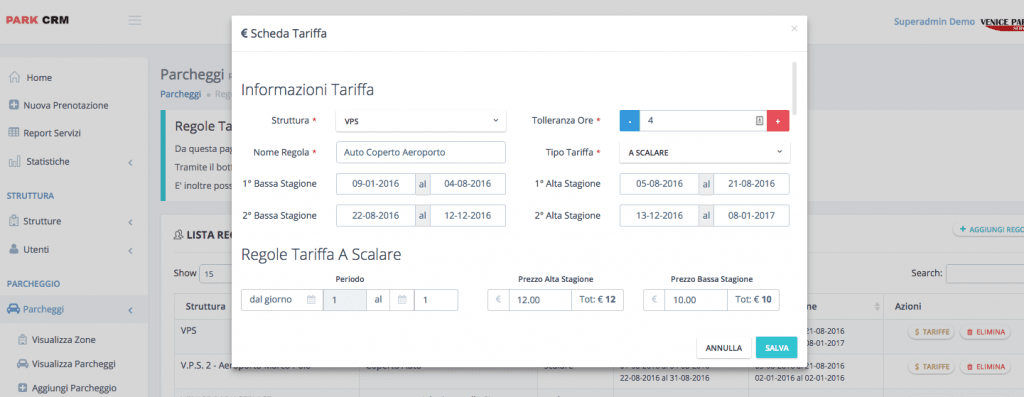Viewport: 1024px width, 397px height.
Task: Click 1° Alta Stagione start date 05-08-2016
Action: (x=659, y=184)
